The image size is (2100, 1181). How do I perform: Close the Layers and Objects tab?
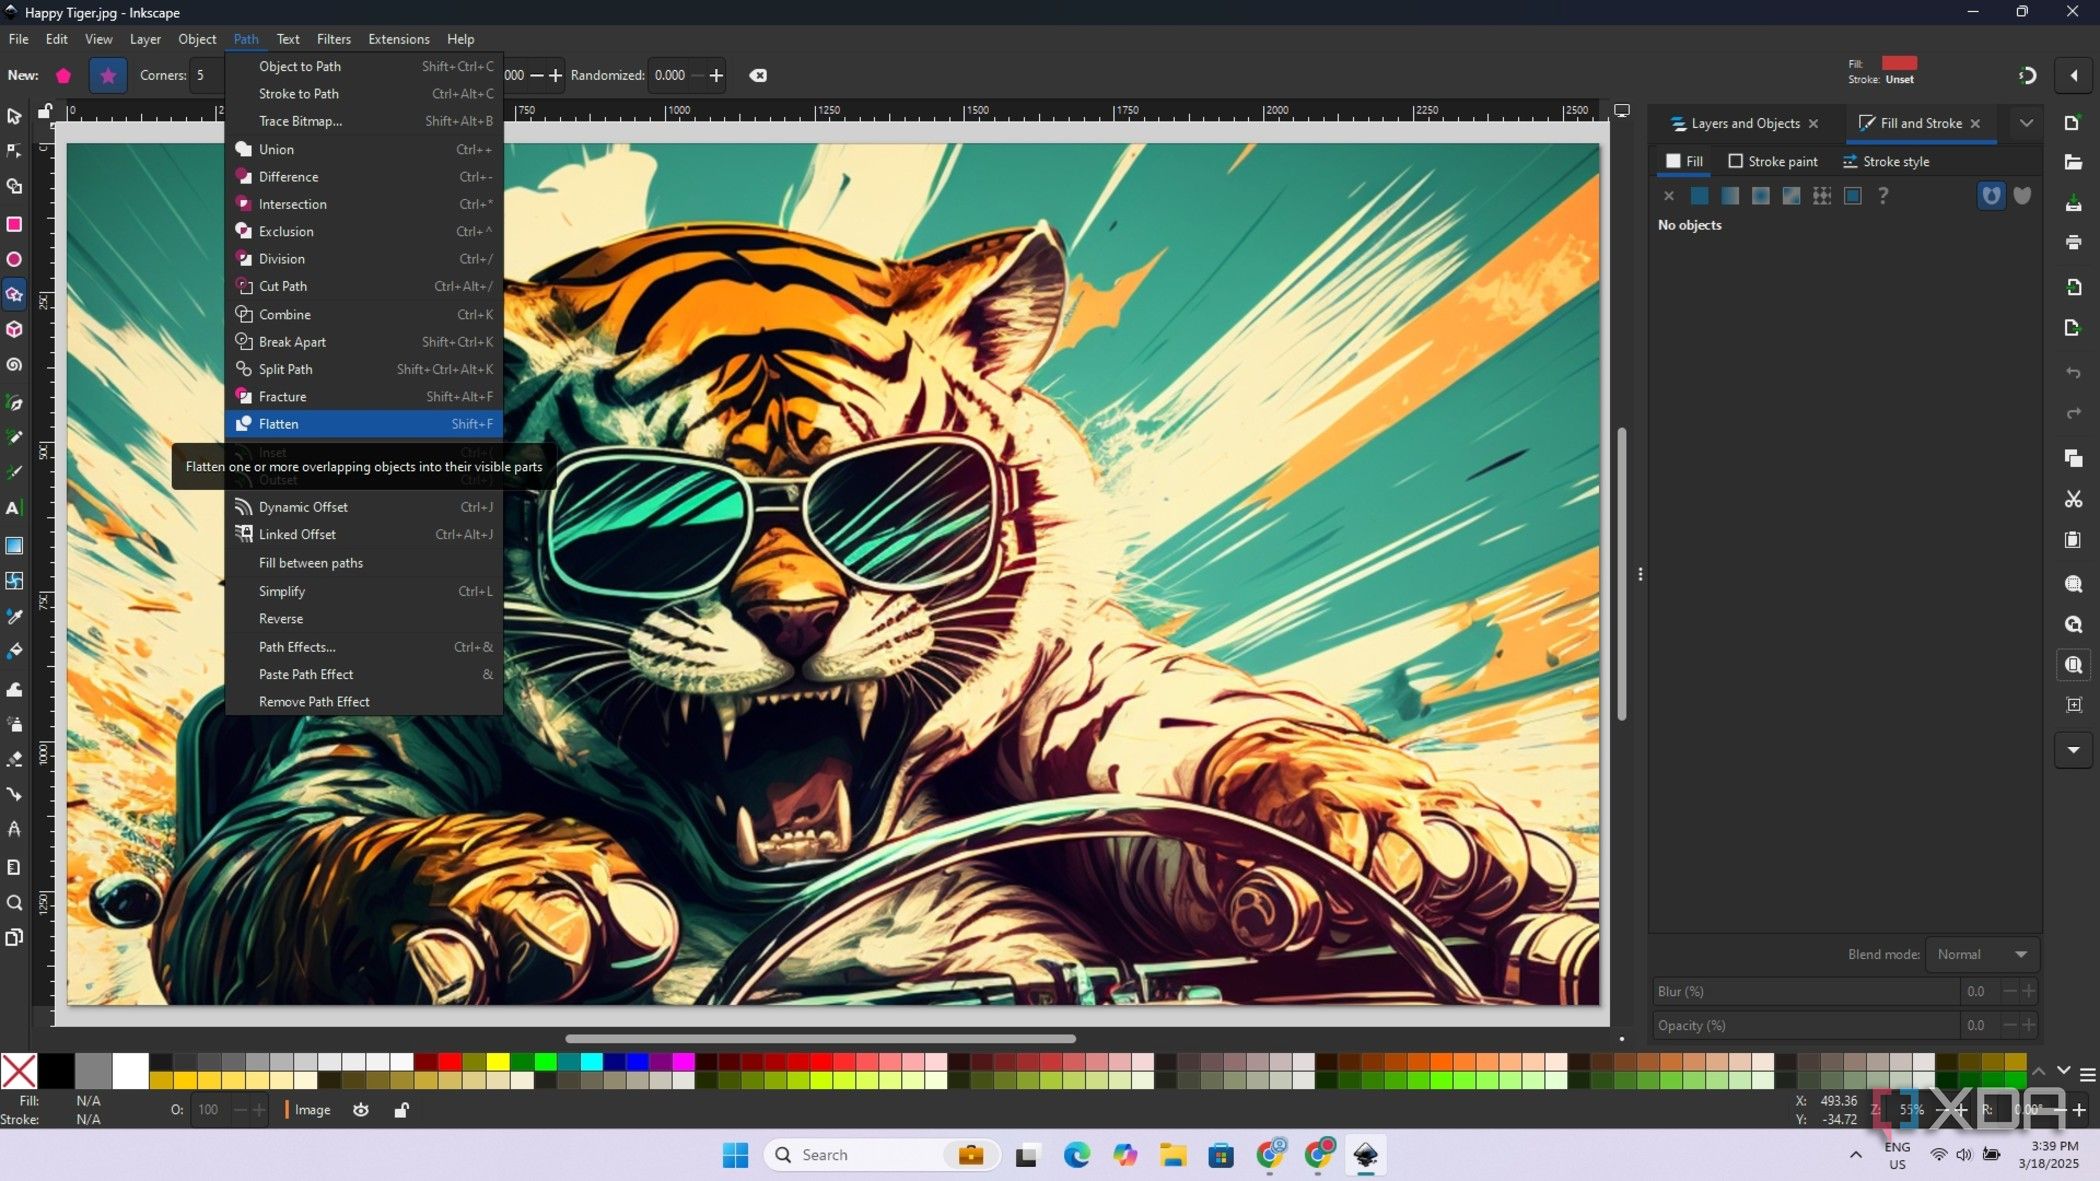pyautogui.click(x=1814, y=123)
